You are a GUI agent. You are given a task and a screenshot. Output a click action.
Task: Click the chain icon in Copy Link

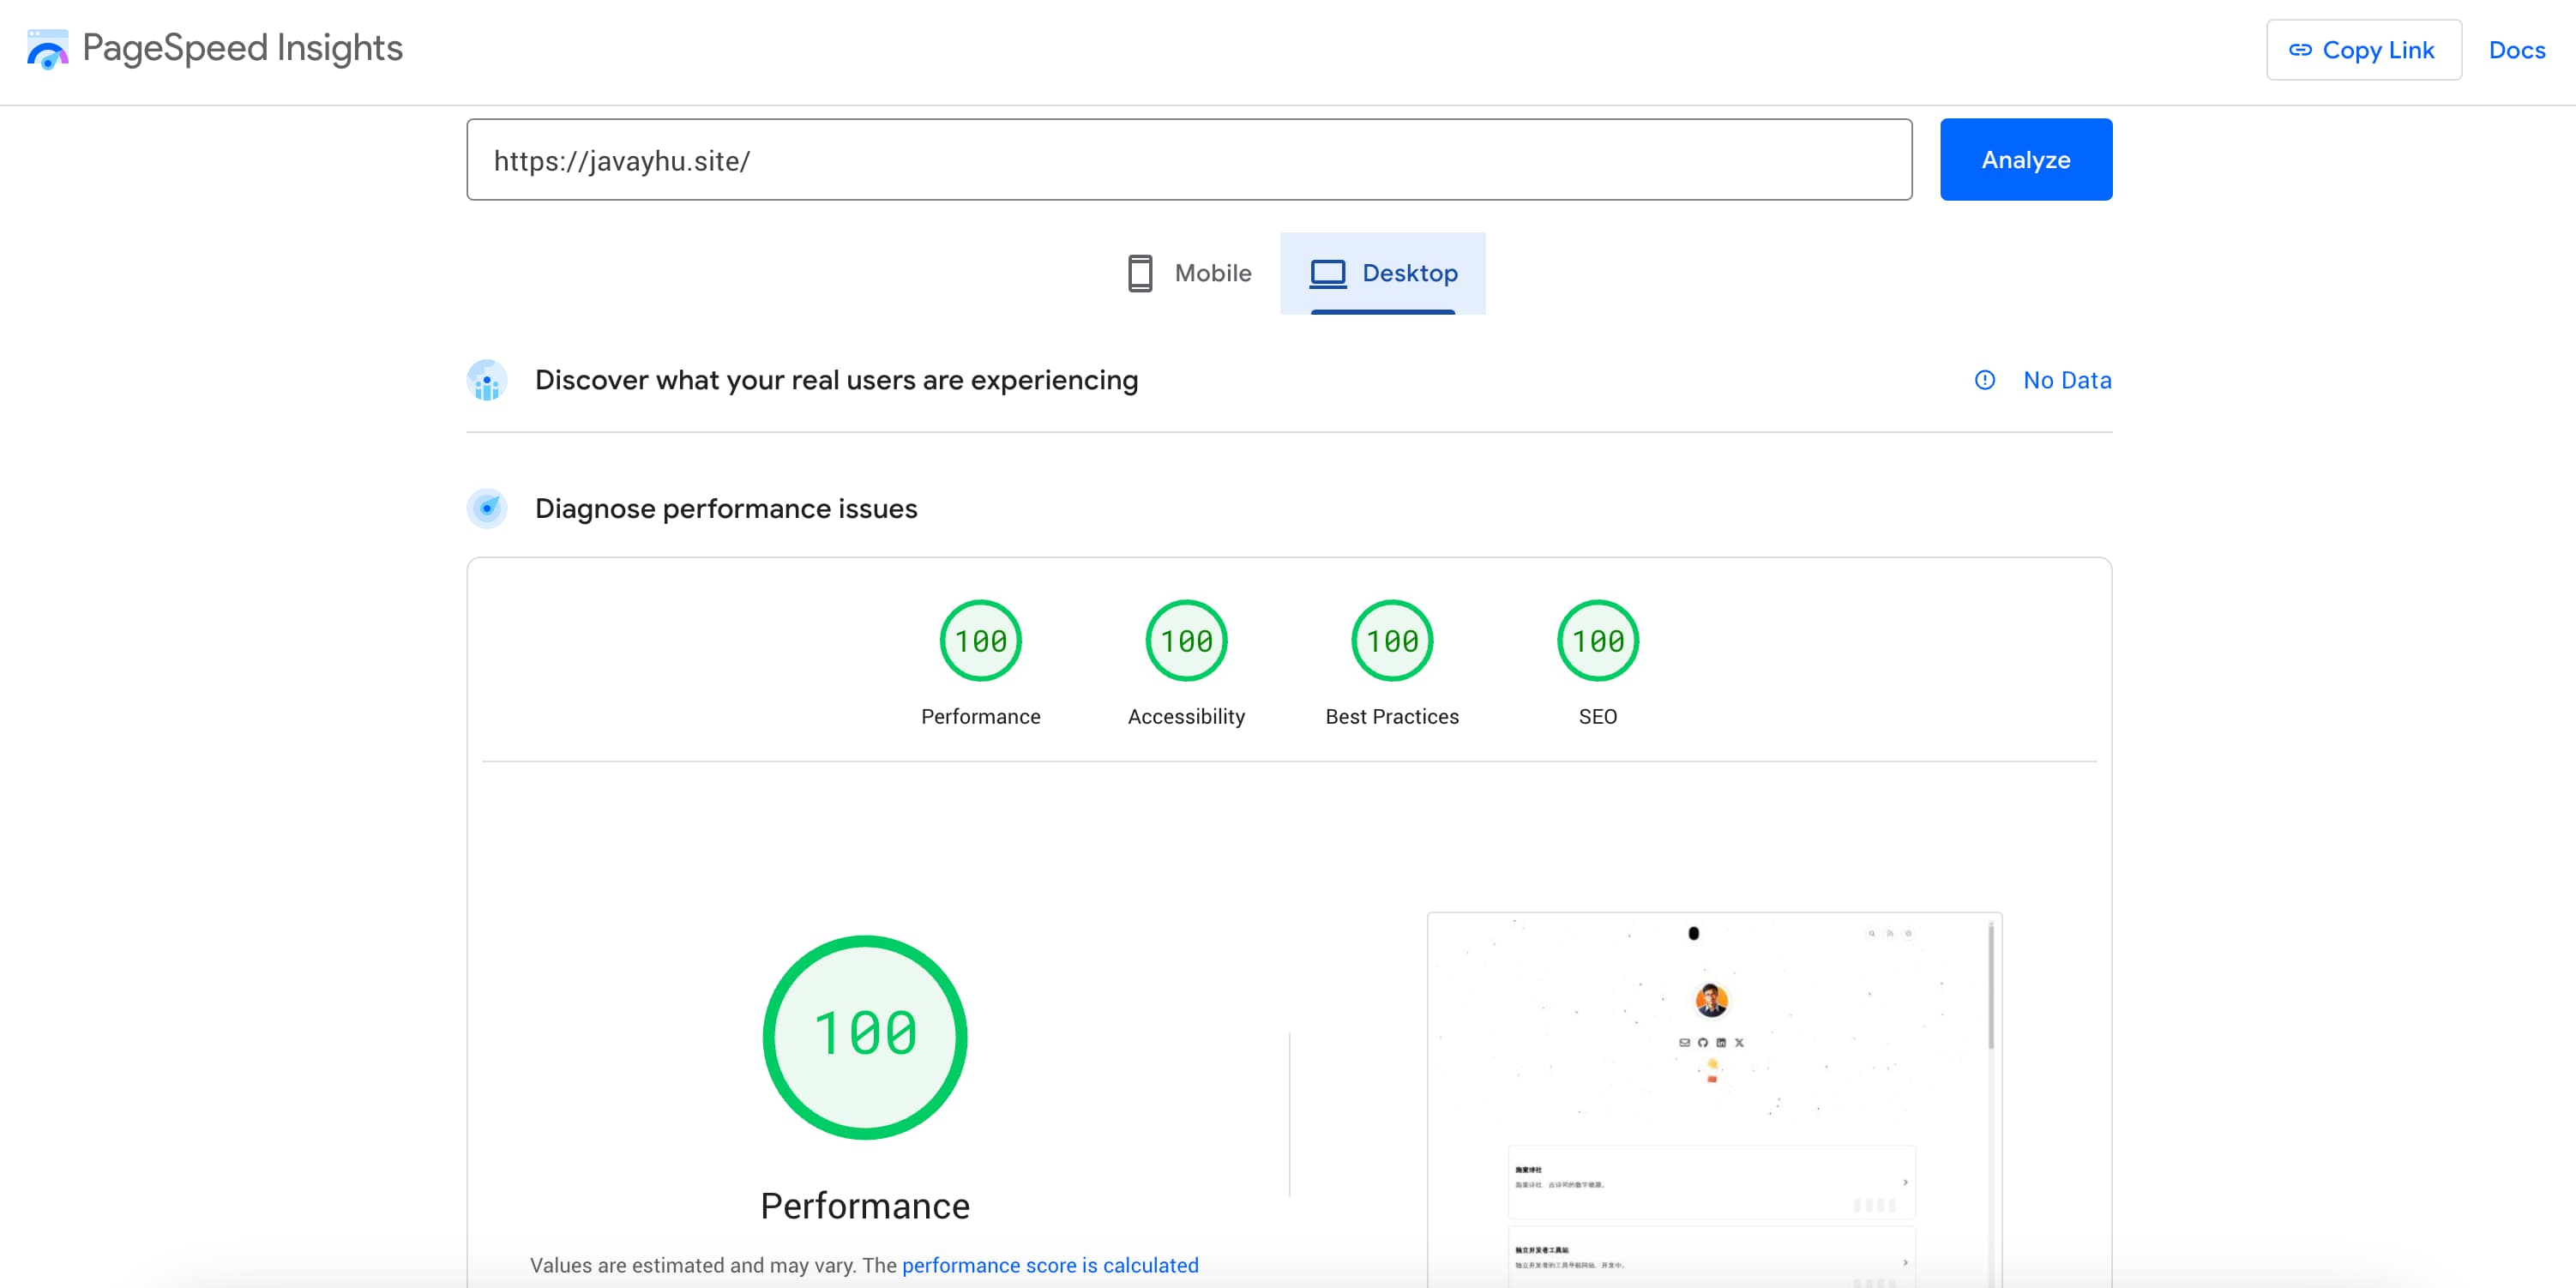tap(2300, 50)
